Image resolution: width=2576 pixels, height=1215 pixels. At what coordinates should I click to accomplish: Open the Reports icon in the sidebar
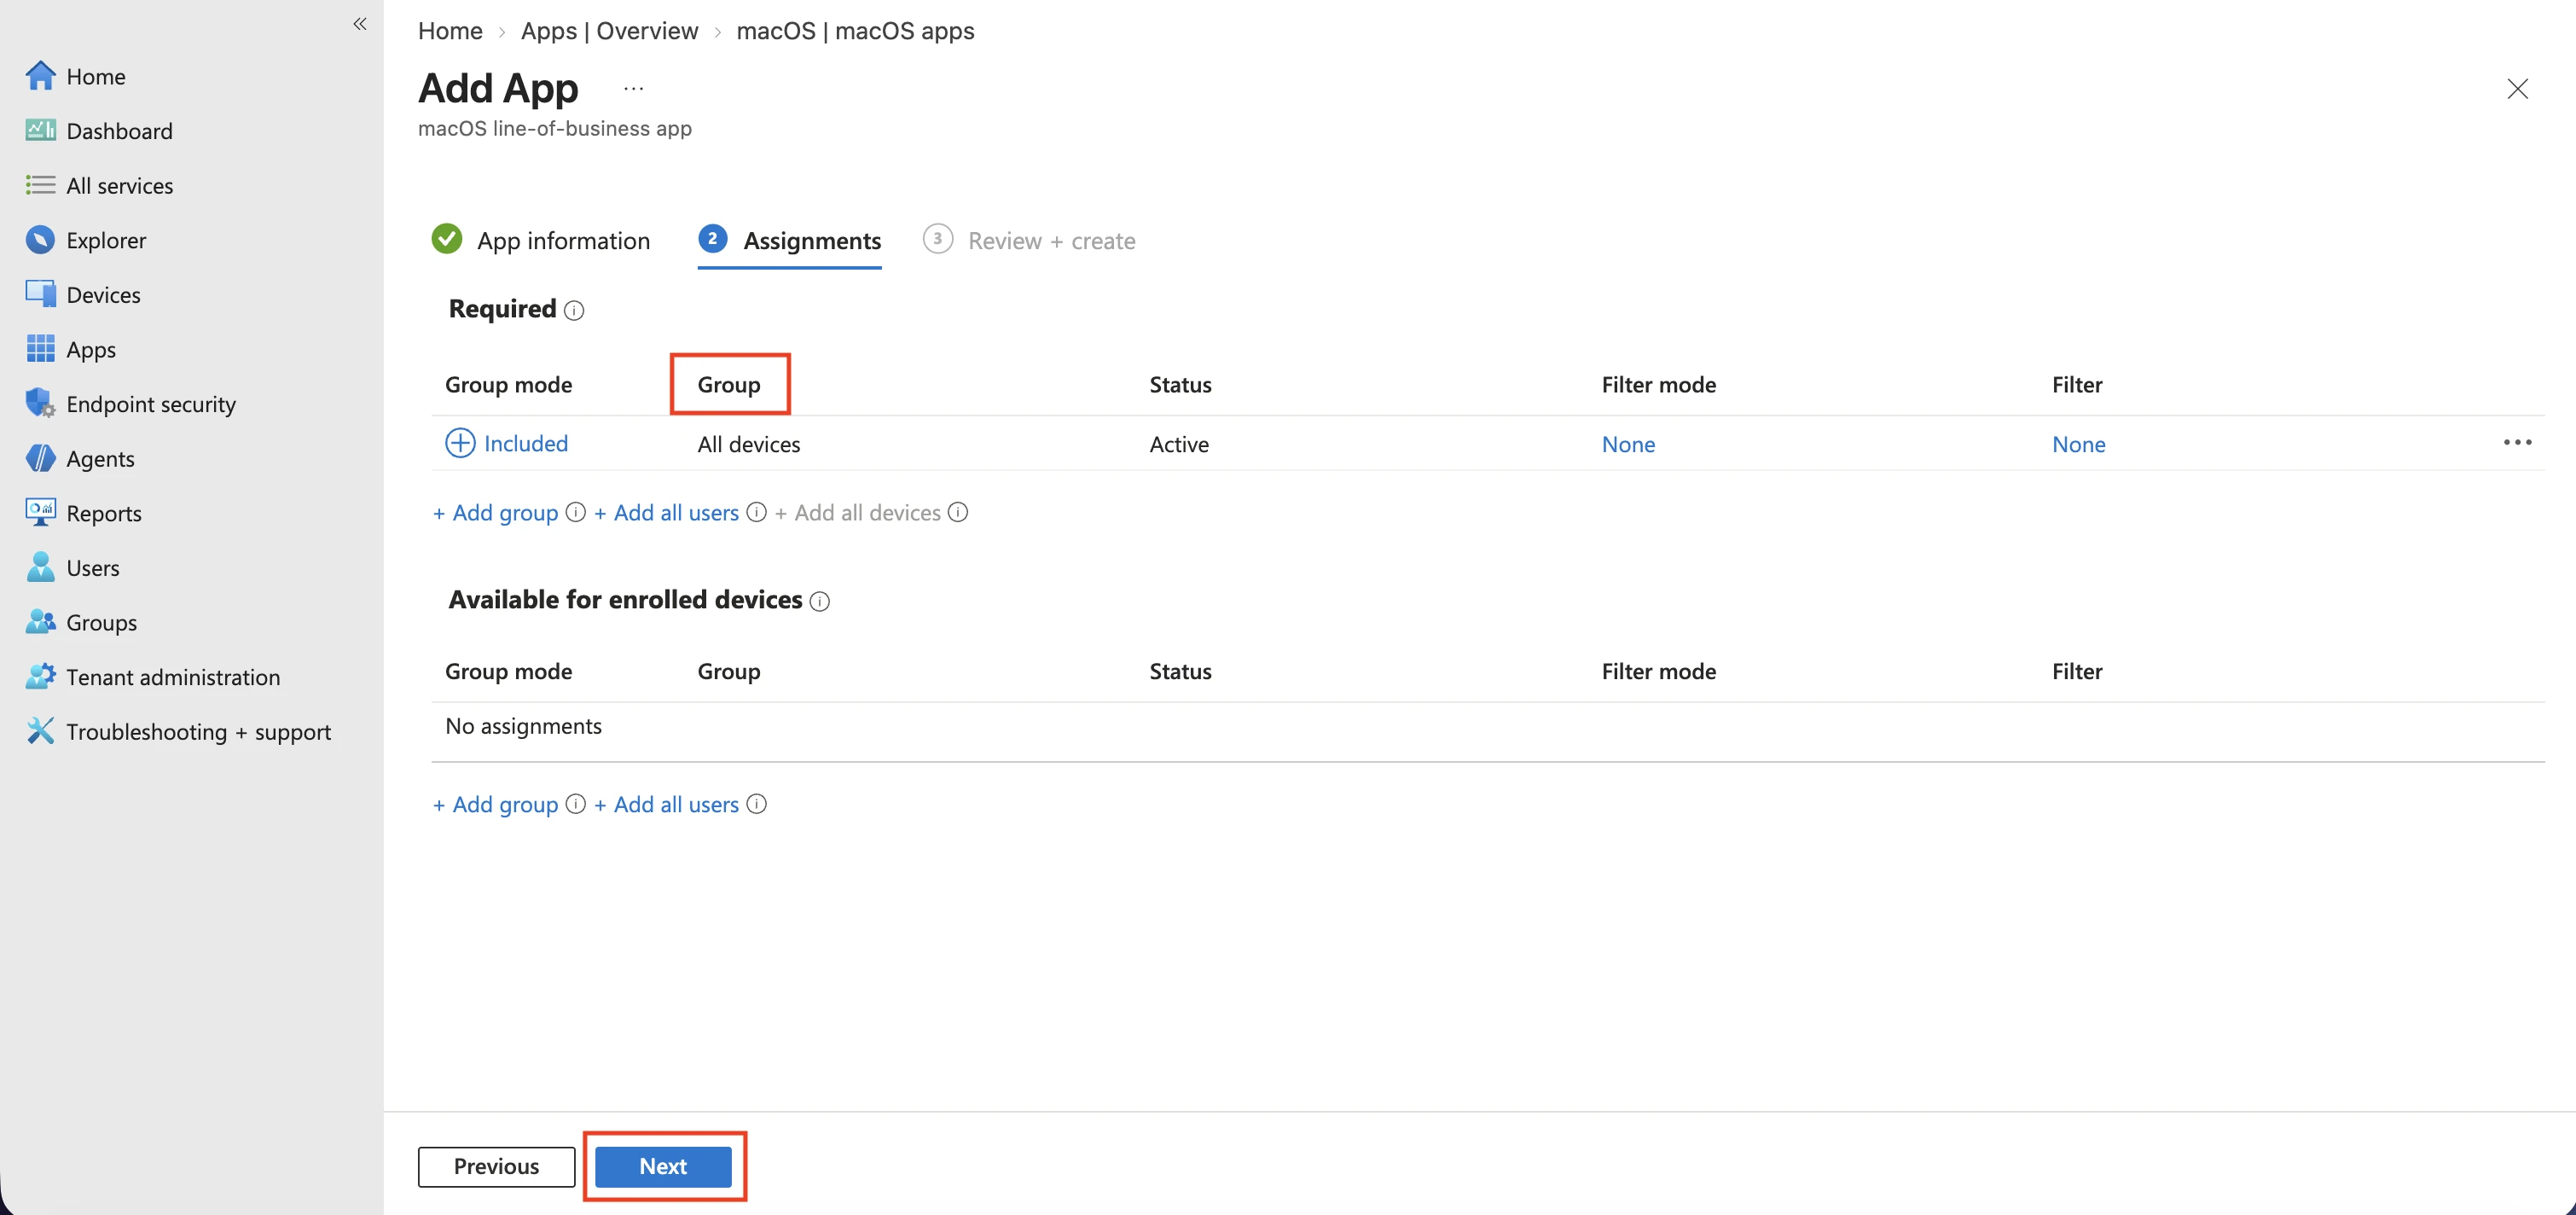40,512
